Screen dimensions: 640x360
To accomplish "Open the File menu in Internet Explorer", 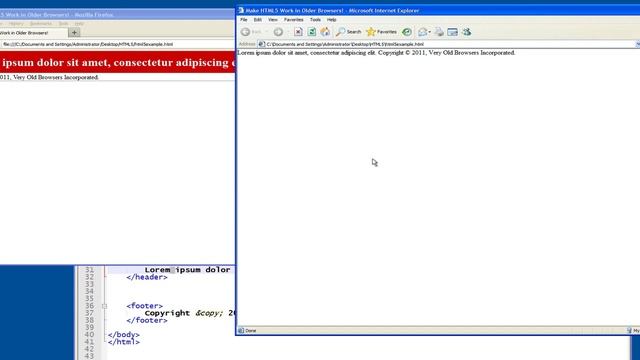I will [244, 20].
